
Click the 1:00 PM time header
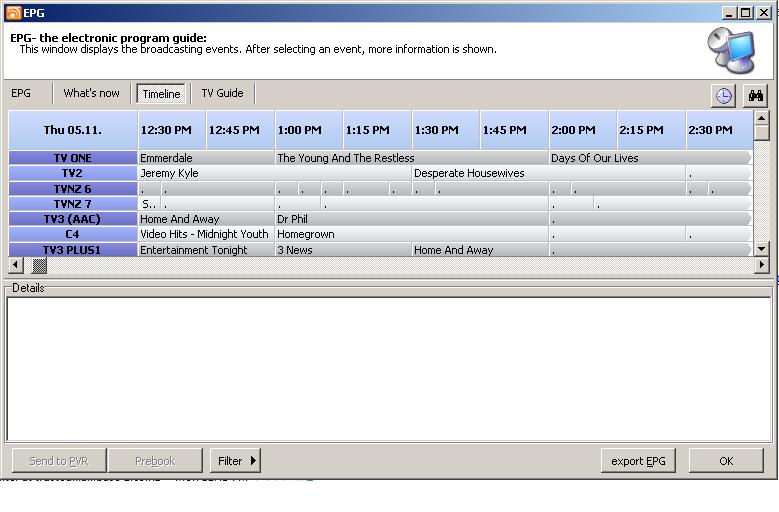coord(309,130)
